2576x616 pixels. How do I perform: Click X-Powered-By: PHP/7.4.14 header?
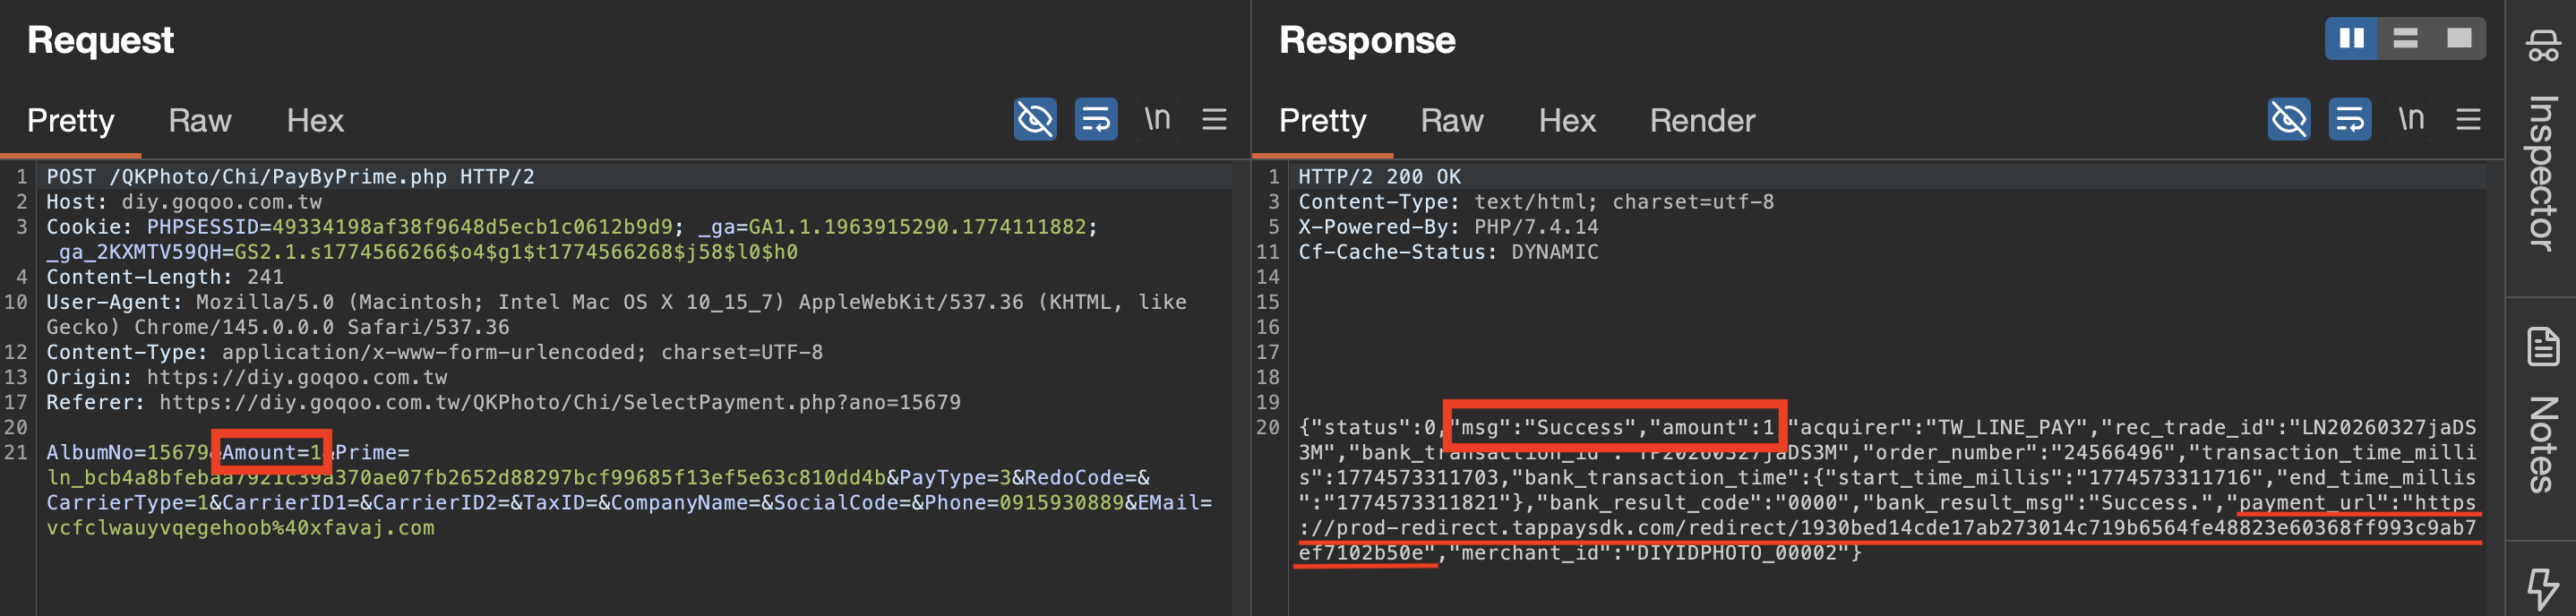pos(1448,227)
